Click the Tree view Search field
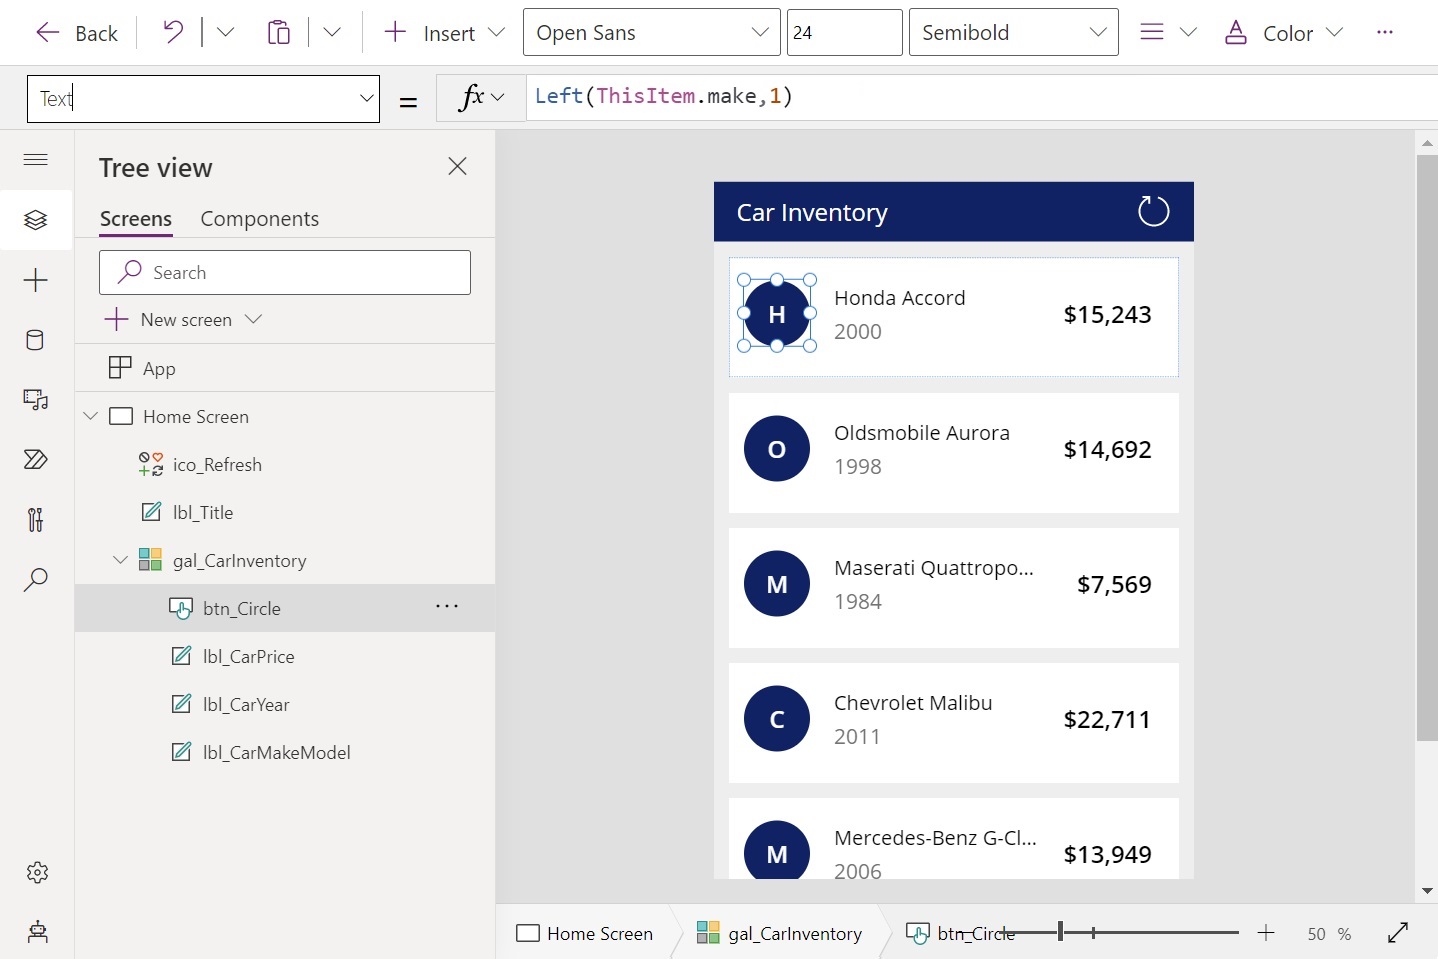Screen dimensions: 1438x959 (x=285, y=273)
